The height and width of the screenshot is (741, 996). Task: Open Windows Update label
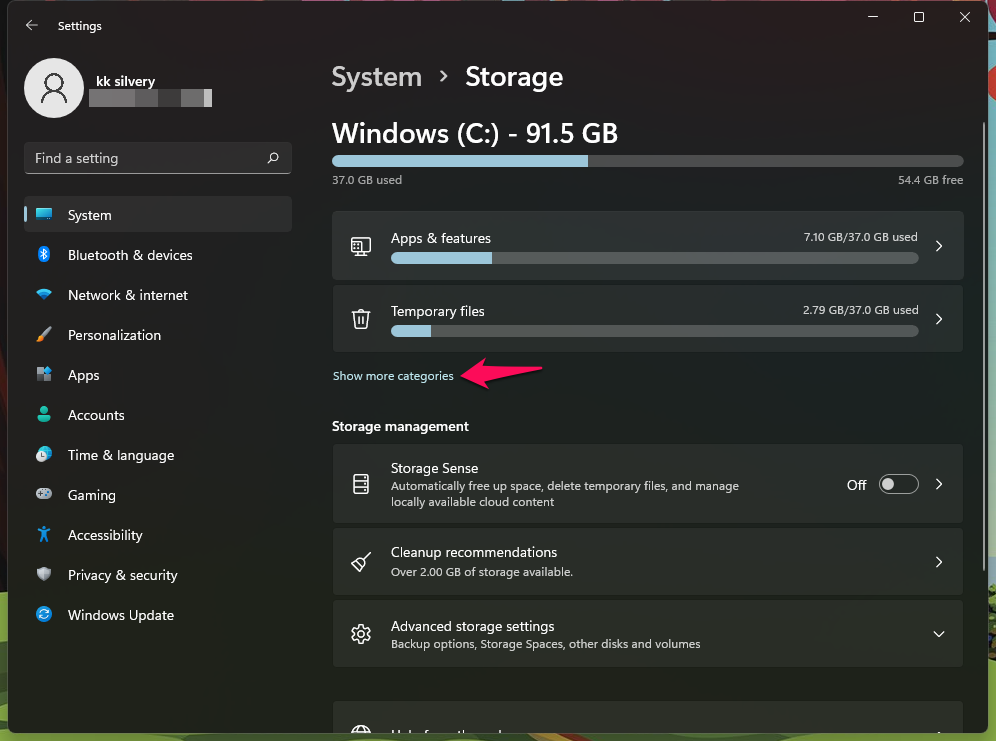(x=121, y=615)
